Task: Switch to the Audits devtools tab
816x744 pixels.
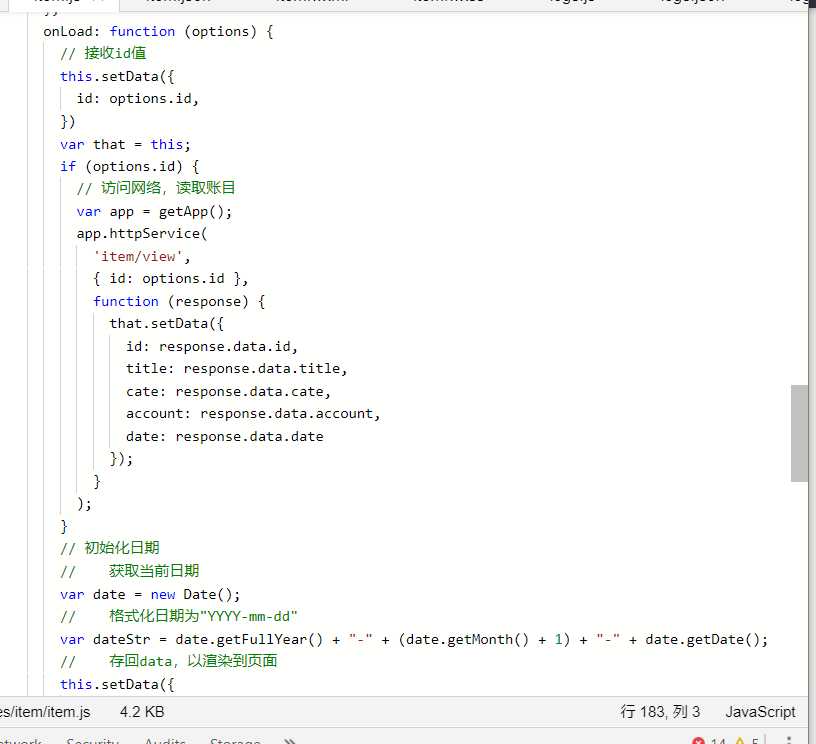Action: [165, 741]
